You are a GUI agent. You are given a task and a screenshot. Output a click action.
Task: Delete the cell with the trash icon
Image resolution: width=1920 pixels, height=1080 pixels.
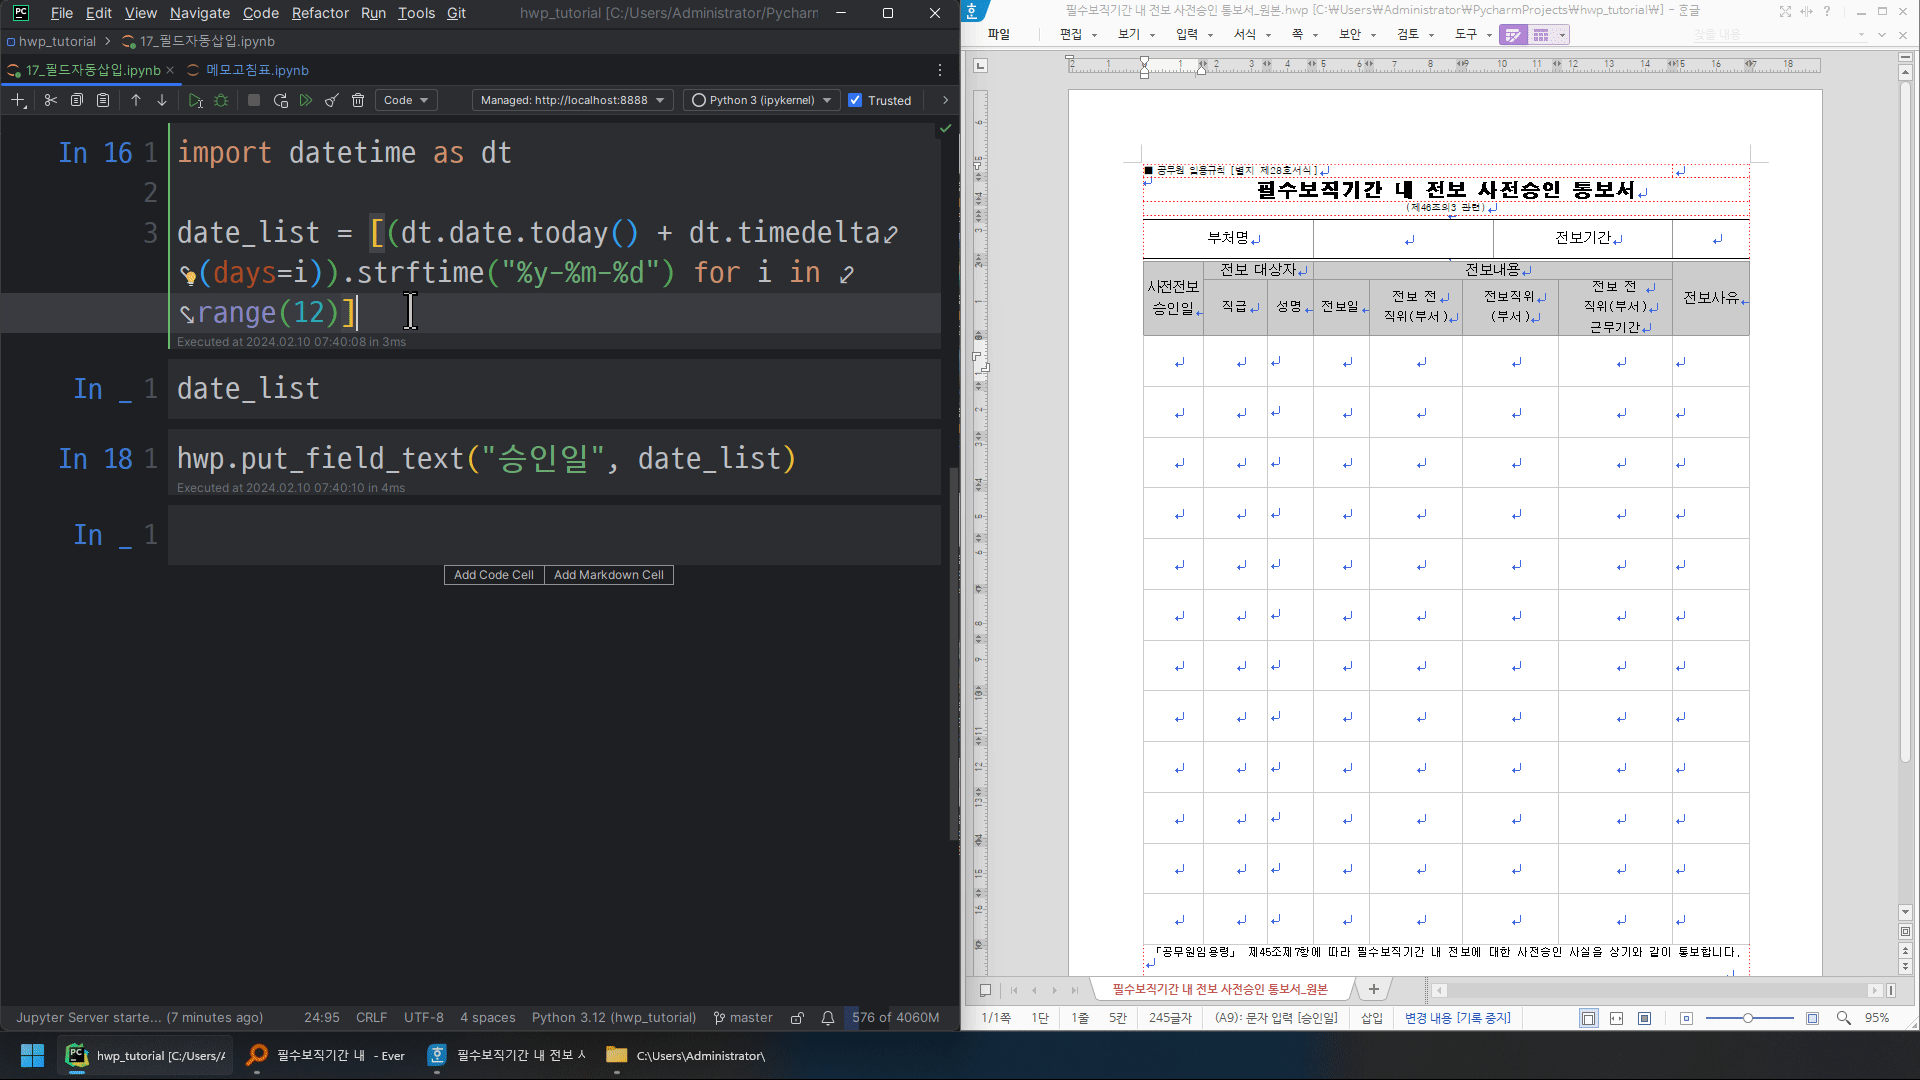pos(358,100)
